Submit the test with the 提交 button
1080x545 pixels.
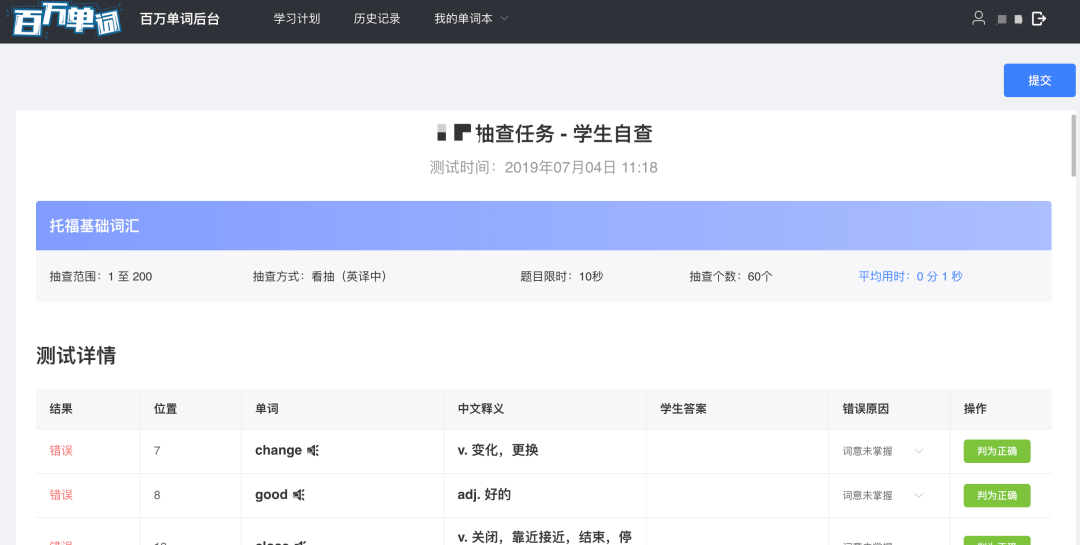[1039, 80]
